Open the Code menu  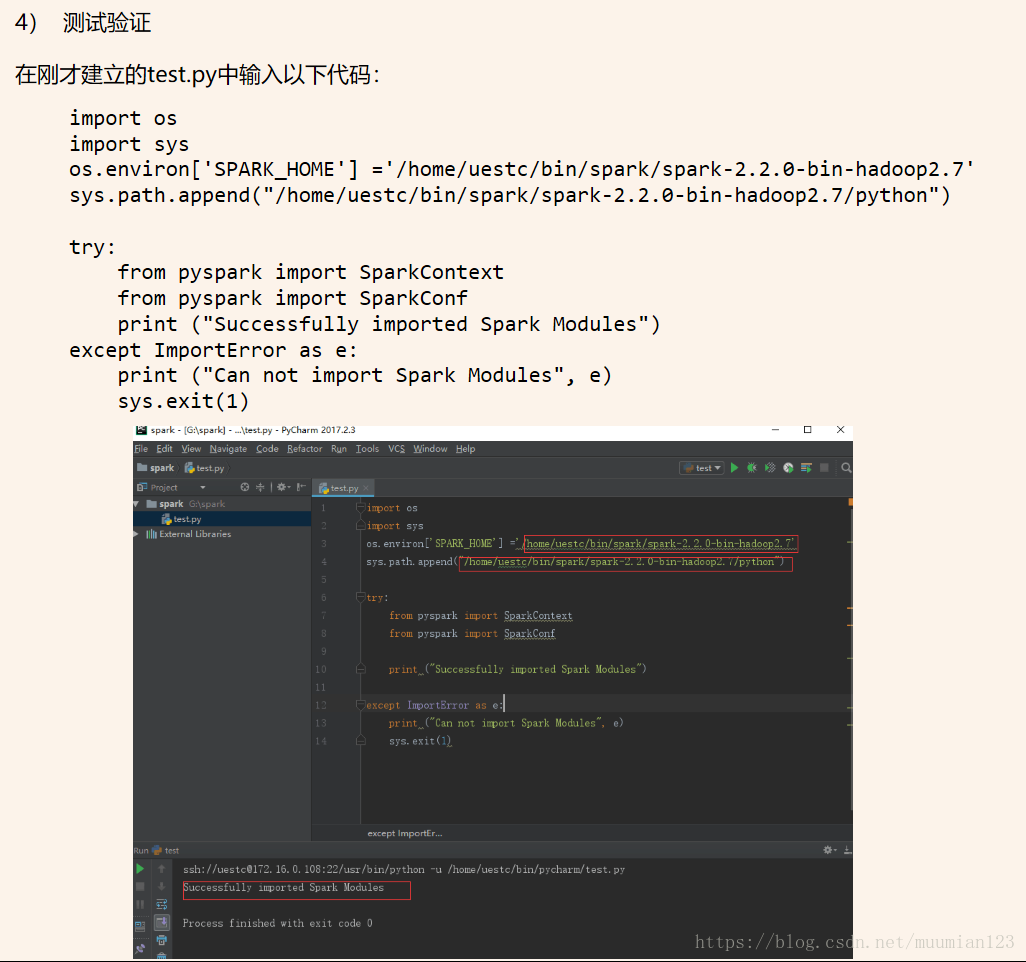(x=267, y=449)
